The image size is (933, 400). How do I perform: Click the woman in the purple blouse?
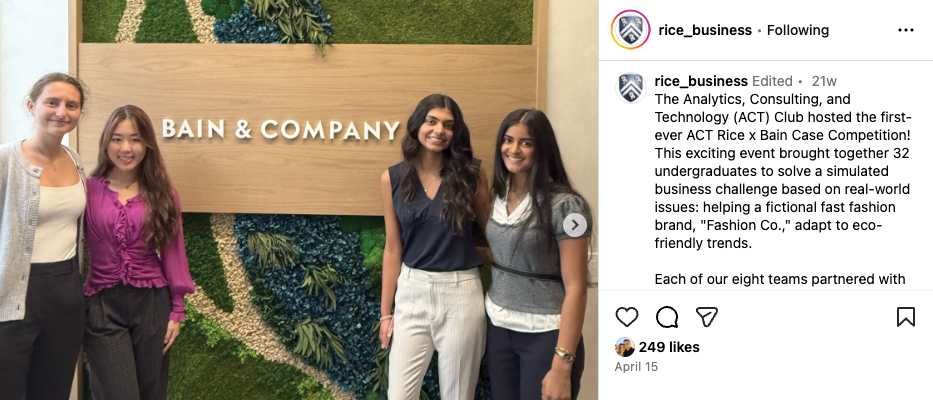coord(136,250)
